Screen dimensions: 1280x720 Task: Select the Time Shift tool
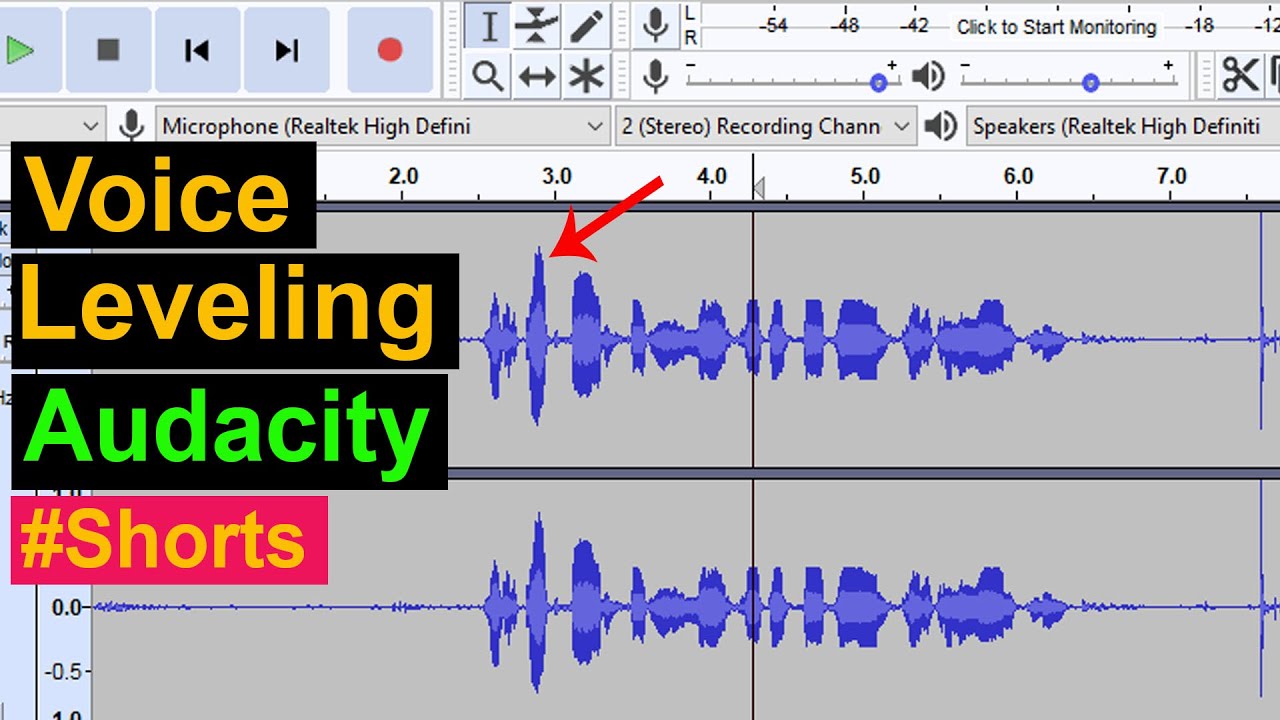[x=537, y=76]
